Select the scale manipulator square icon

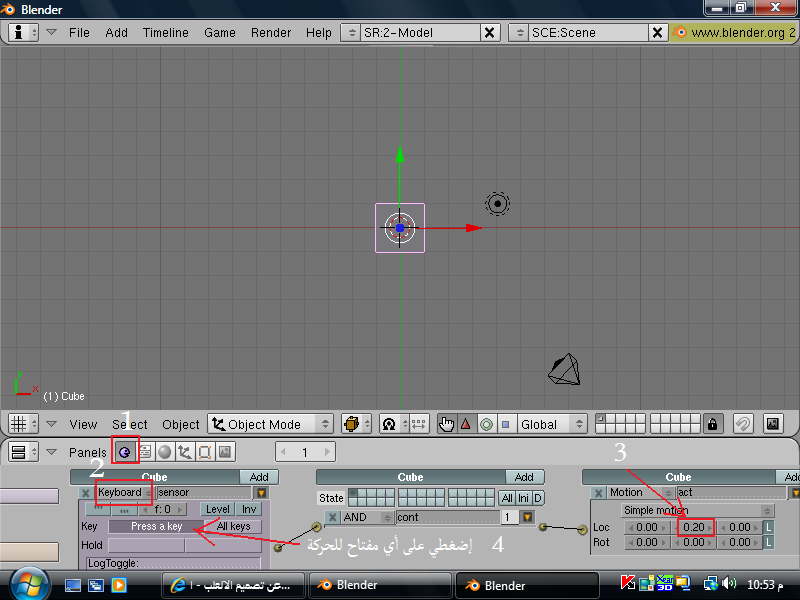pos(506,424)
